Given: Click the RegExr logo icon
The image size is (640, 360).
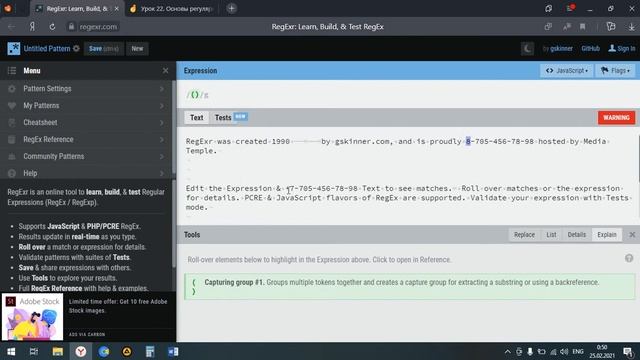Looking at the screenshot, I should click(x=13, y=49).
